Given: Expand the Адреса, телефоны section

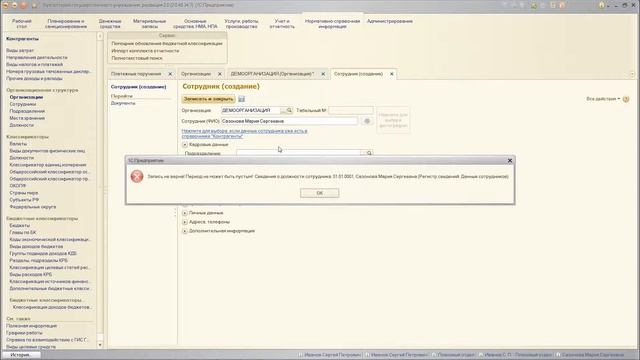Looking at the screenshot, I should pyautogui.click(x=185, y=222).
